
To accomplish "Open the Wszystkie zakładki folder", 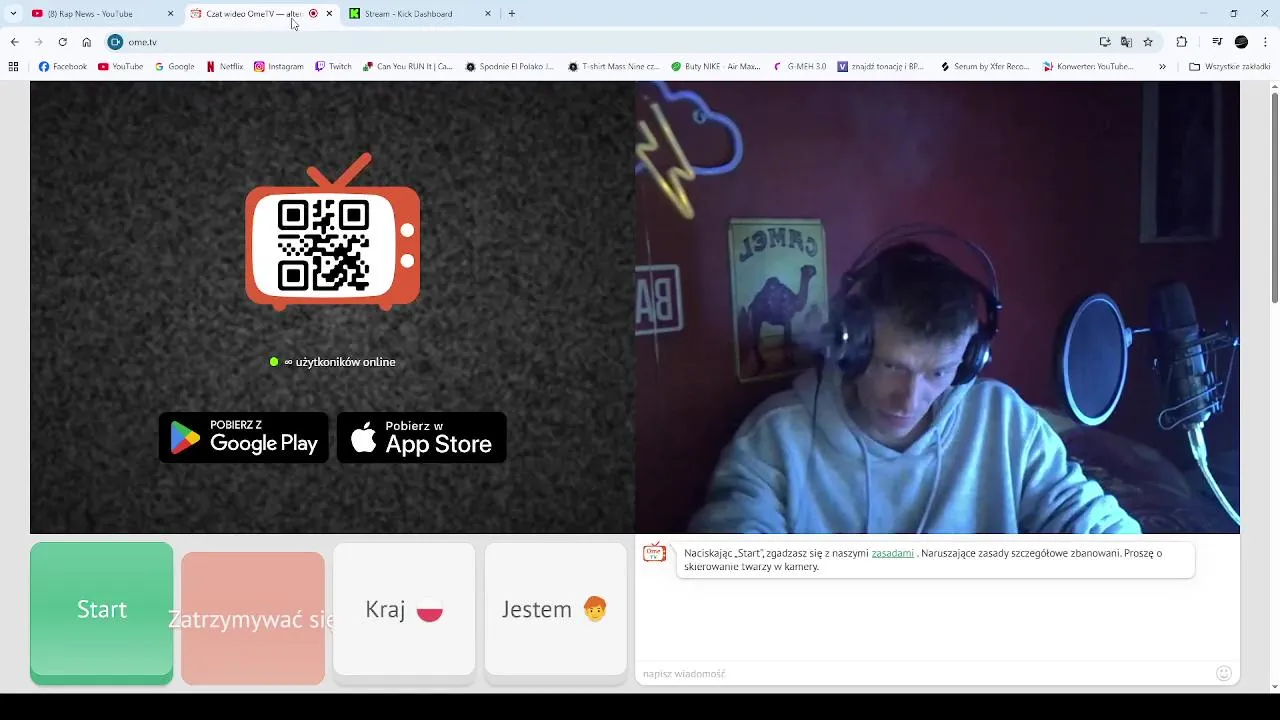I will 1230,67.
